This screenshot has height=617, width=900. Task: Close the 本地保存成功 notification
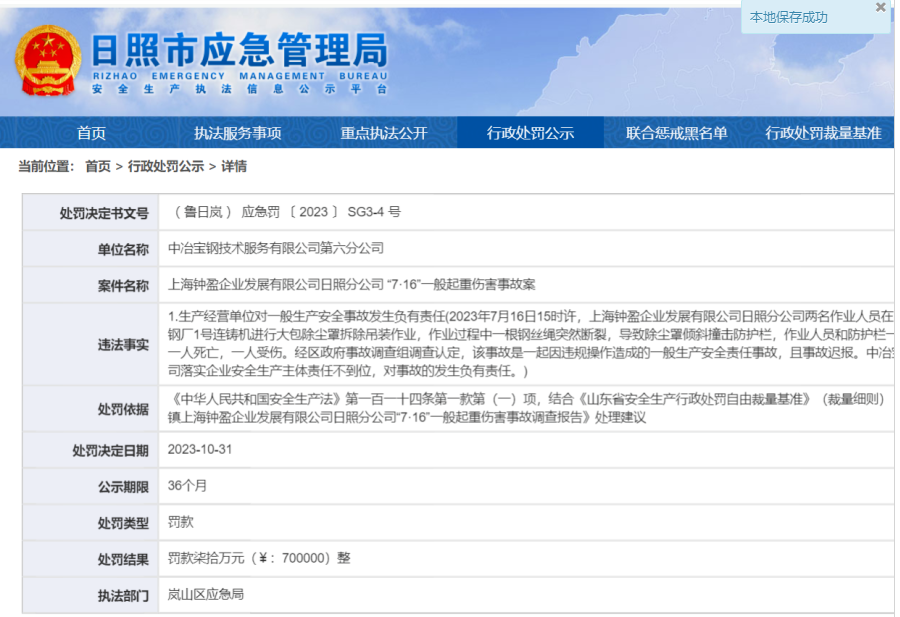point(880,7)
